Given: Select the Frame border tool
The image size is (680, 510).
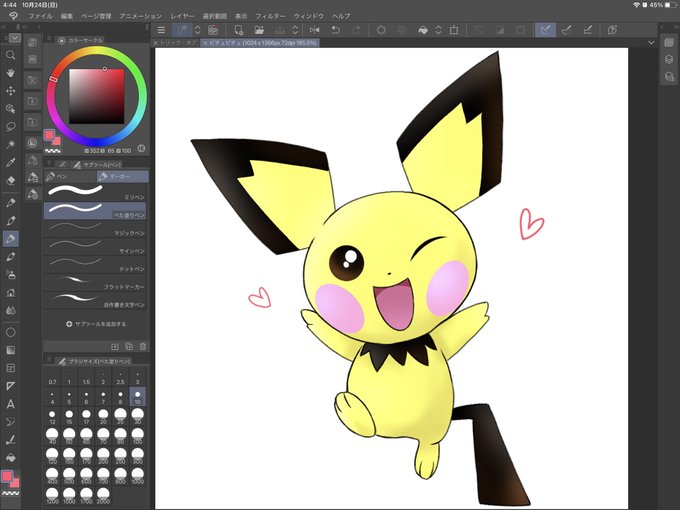Looking at the screenshot, I should (10, 368).
